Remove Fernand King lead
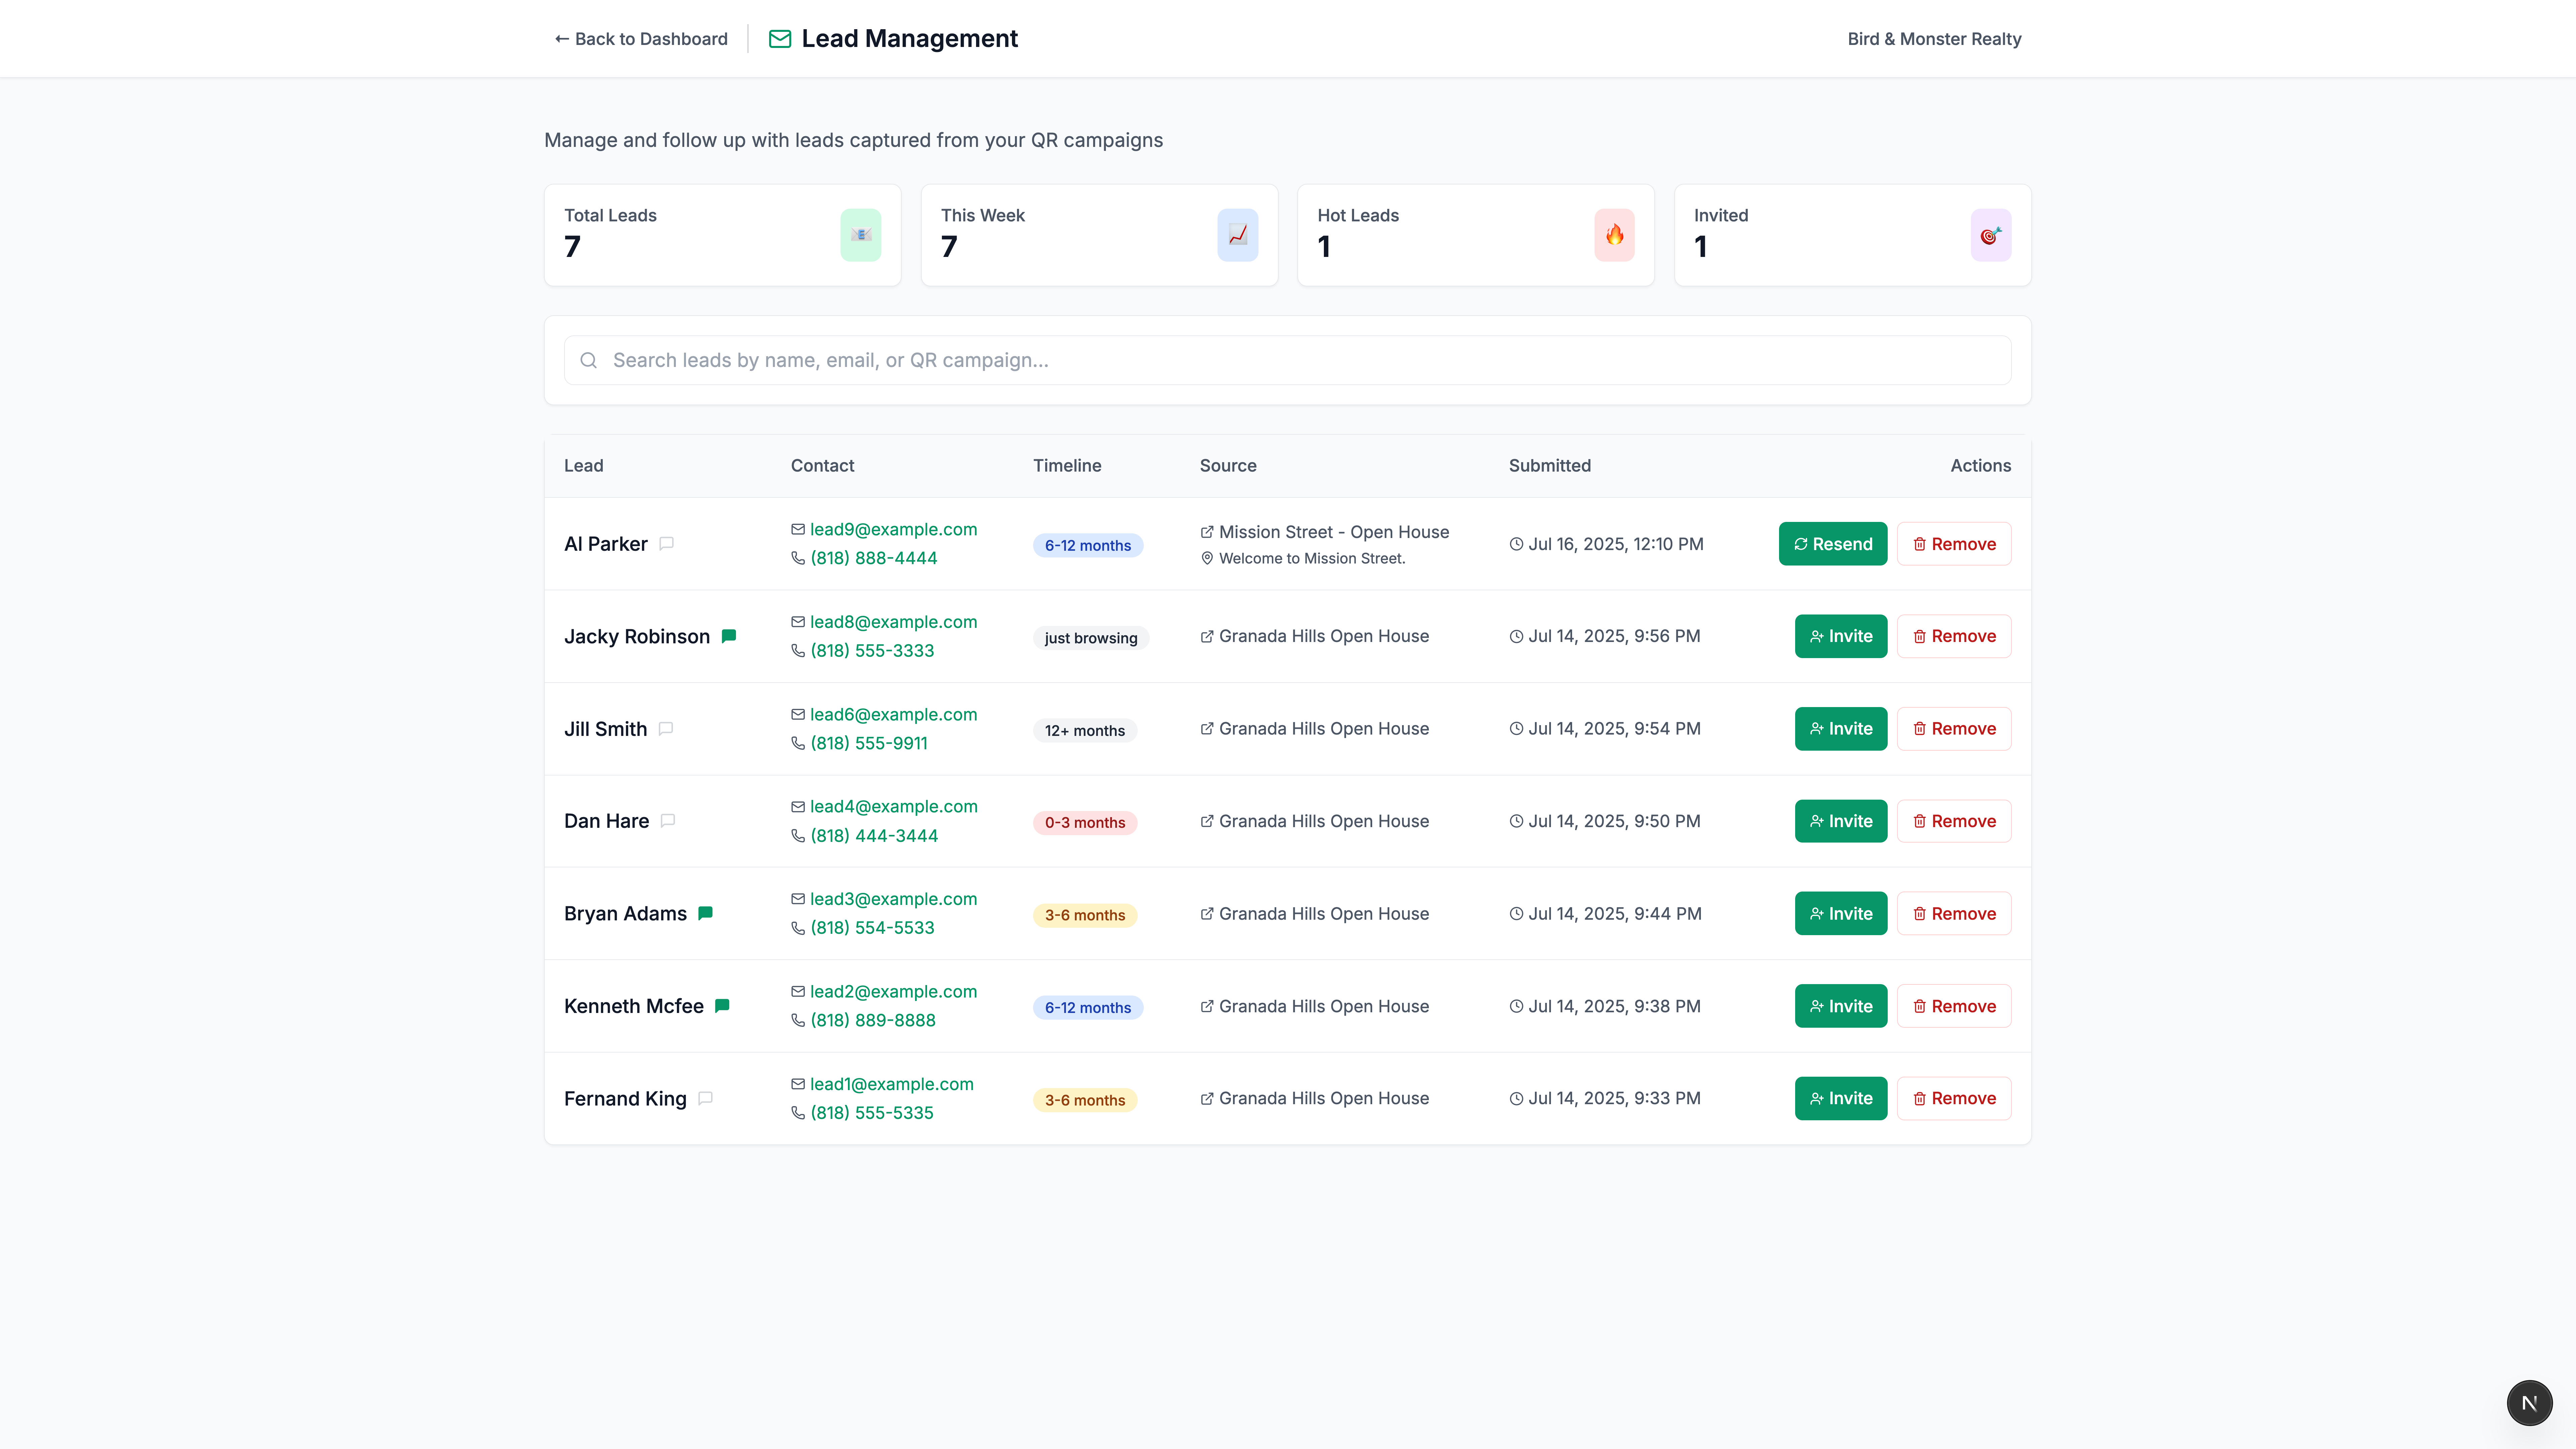2576x1449 pixels. [x=1954, y=1098]
